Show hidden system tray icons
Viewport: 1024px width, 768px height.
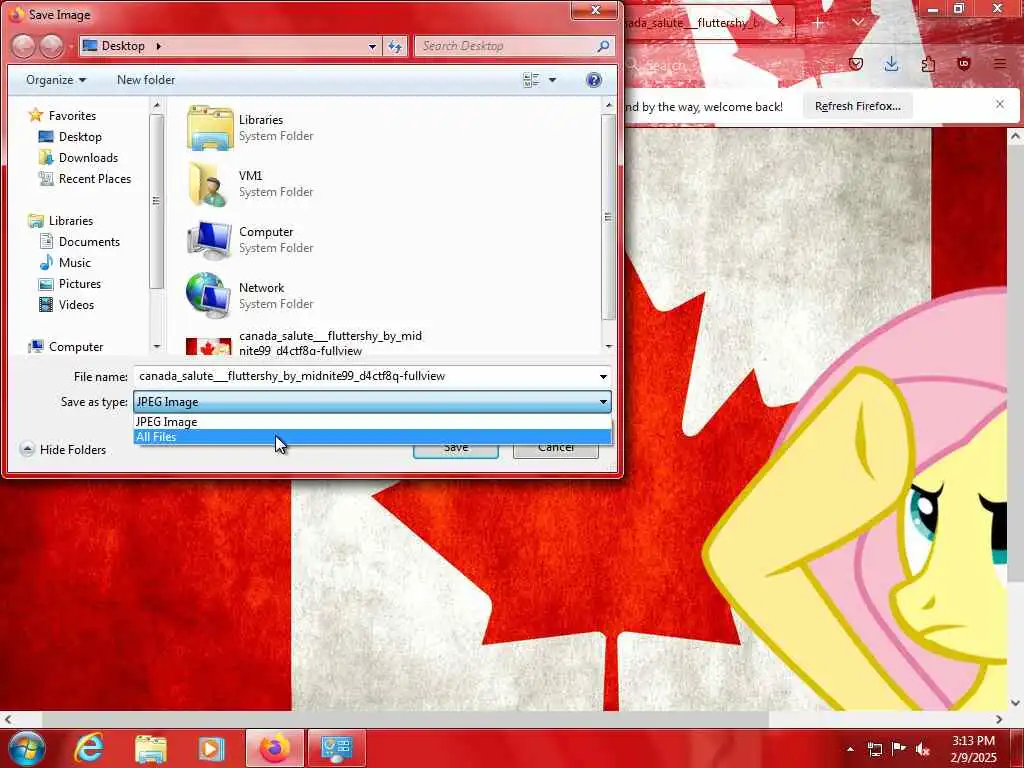coord(850,749)
